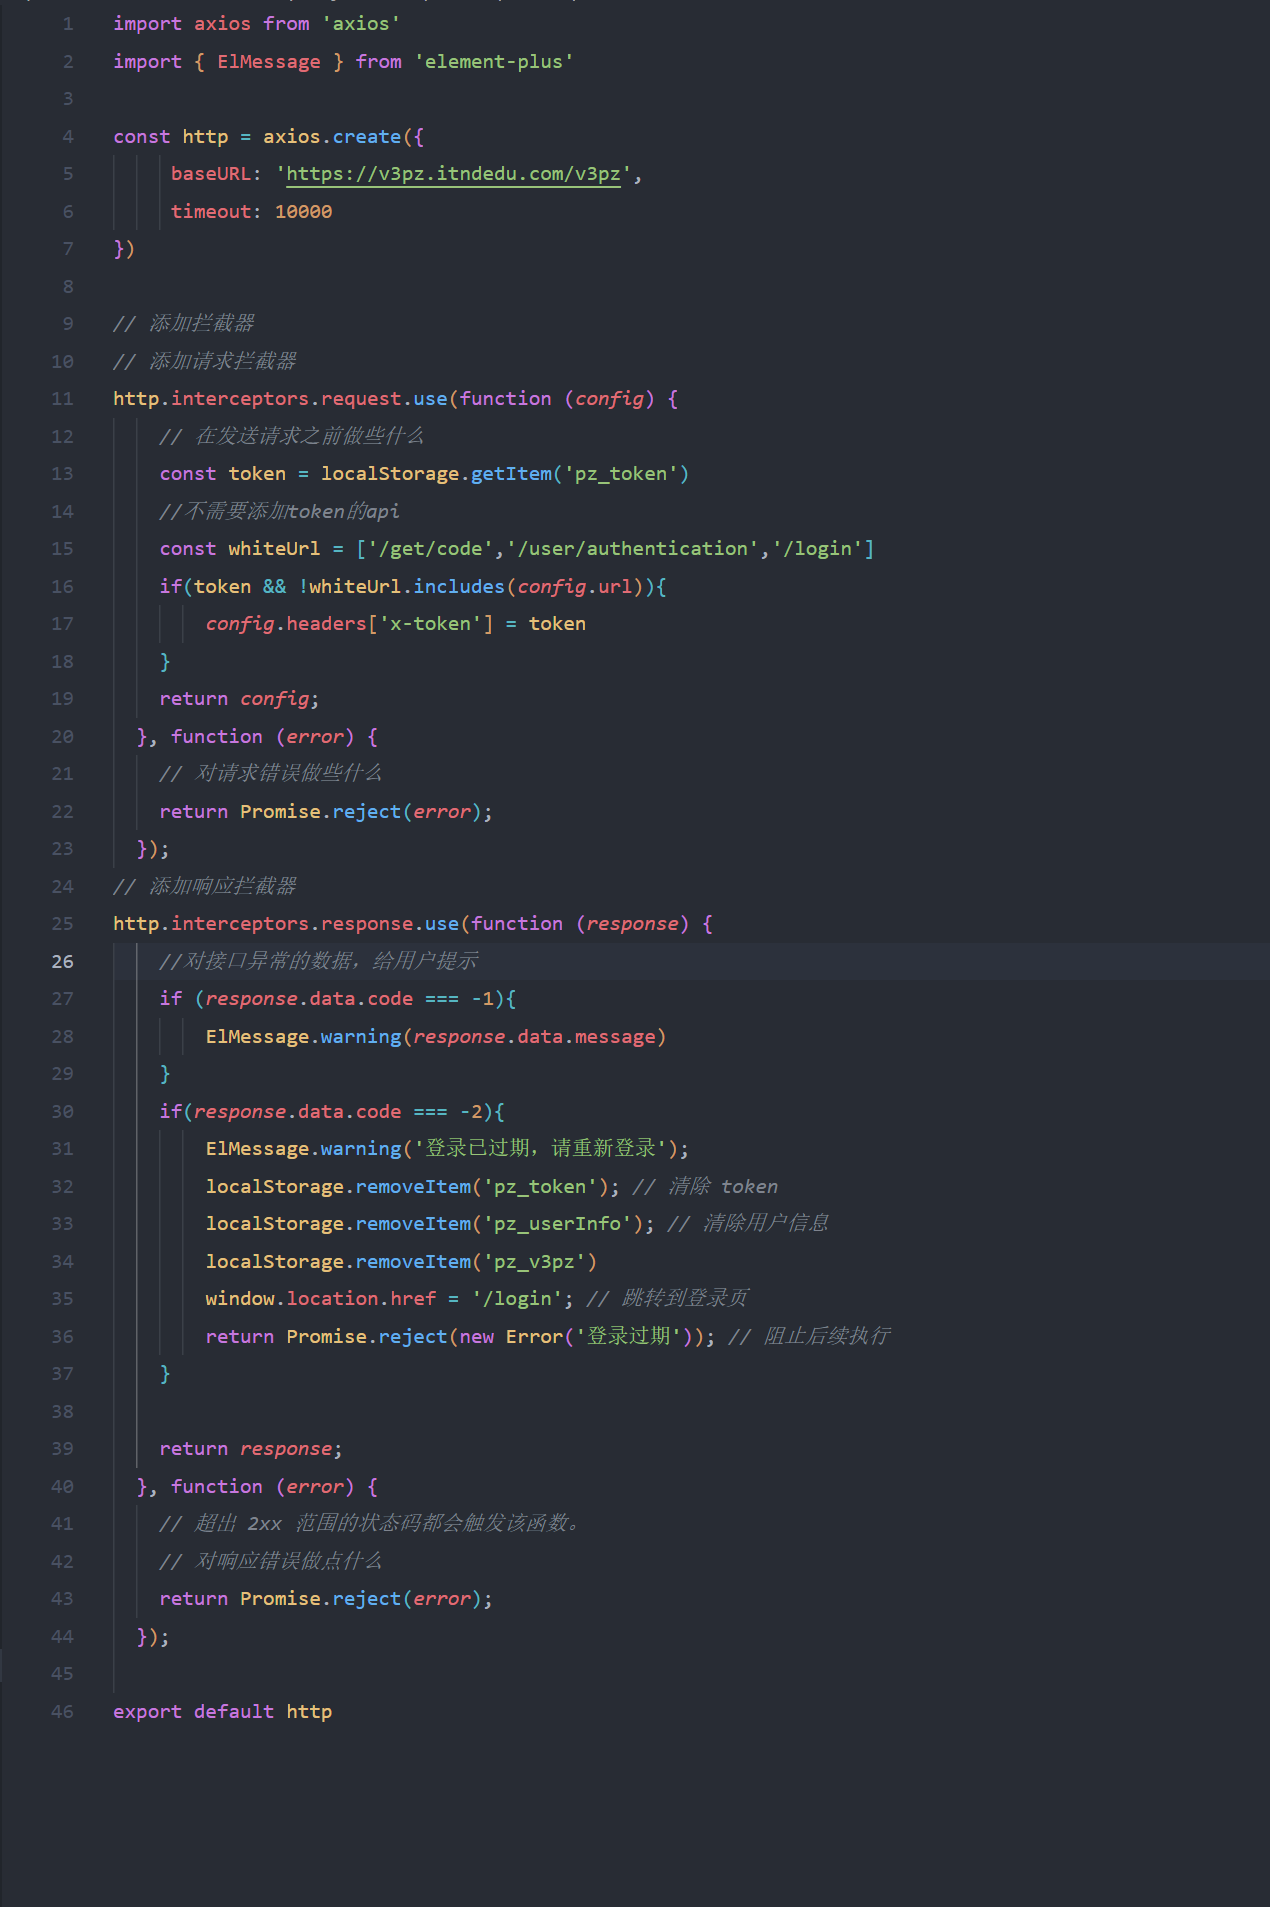The width and height of the screenshot is (1270, 1907).
Task: Click the comment 添加请求拦截器 on line 10
Action: click(205, 362)
